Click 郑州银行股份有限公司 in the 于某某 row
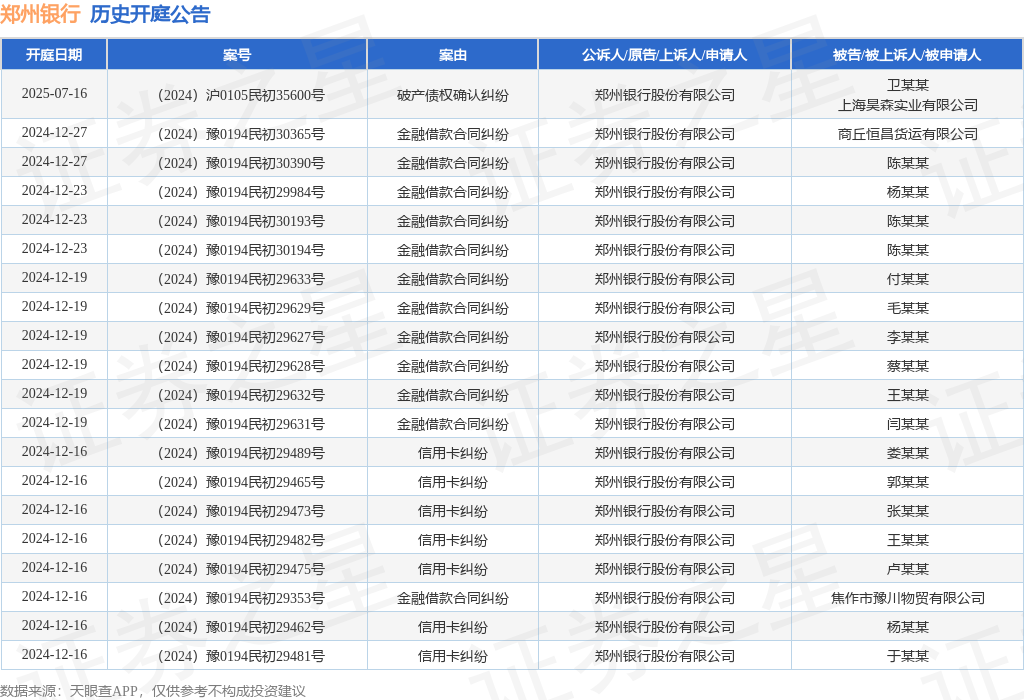The height and width of the screenshot is (700, 1024). (664, 656)
